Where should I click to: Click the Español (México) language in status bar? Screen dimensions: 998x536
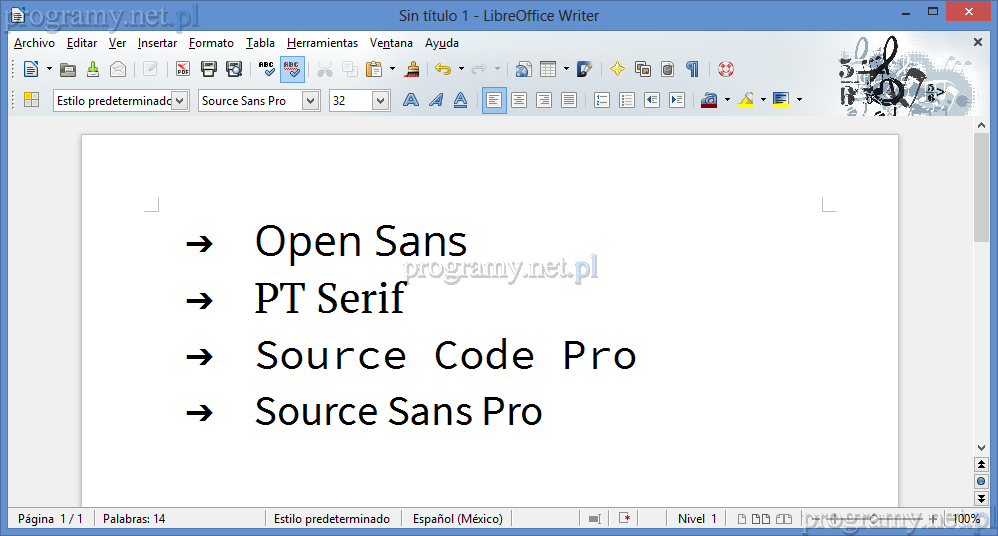pyautogui.click(x=457, y=519)
